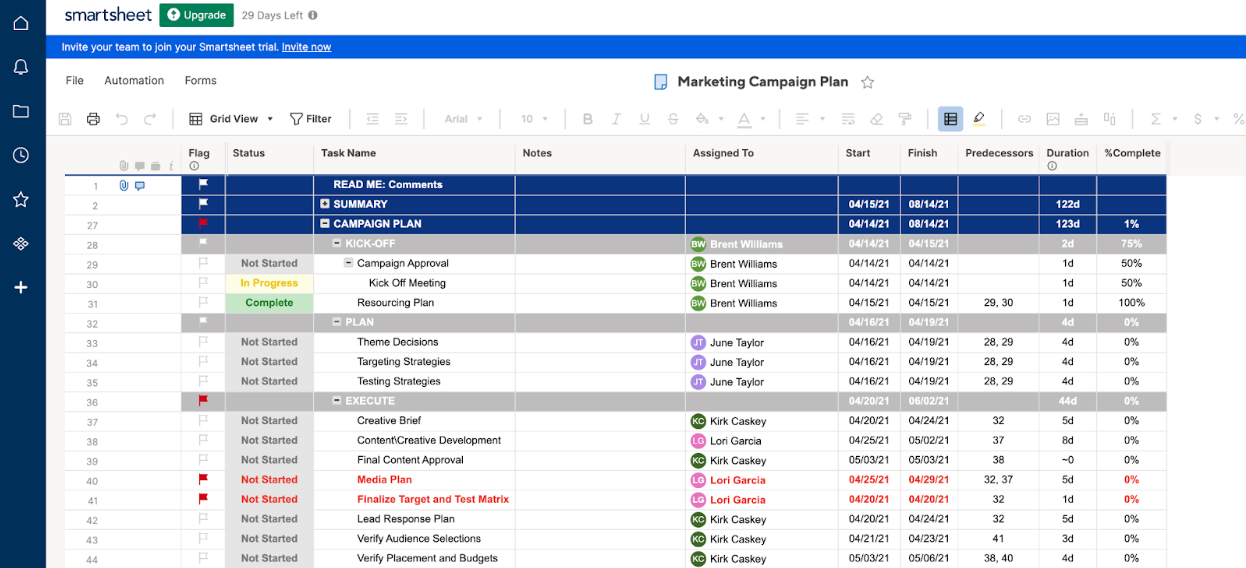Click the green Upgrade button

(x=196, y=15)
